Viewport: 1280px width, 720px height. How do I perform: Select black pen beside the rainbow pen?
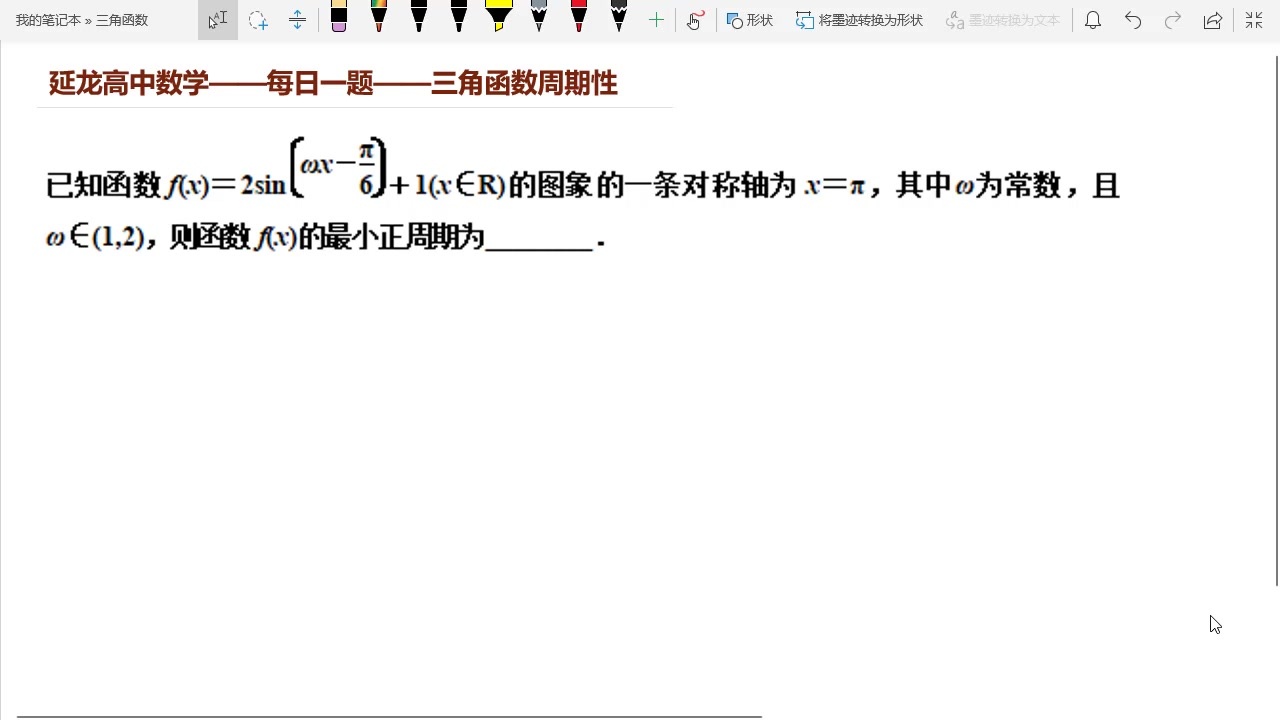[419, 17]
